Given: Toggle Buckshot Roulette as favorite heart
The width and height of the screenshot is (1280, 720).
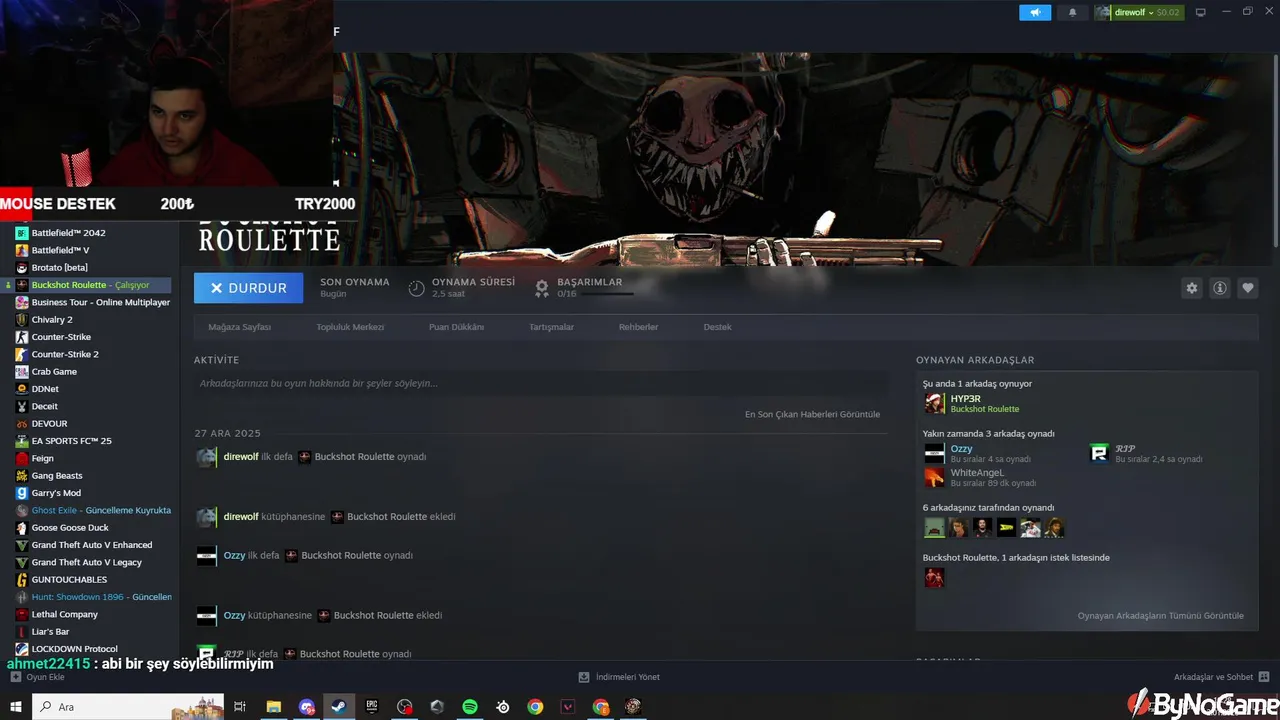Looking at the screenshot, I should [x=1248, y=288].
